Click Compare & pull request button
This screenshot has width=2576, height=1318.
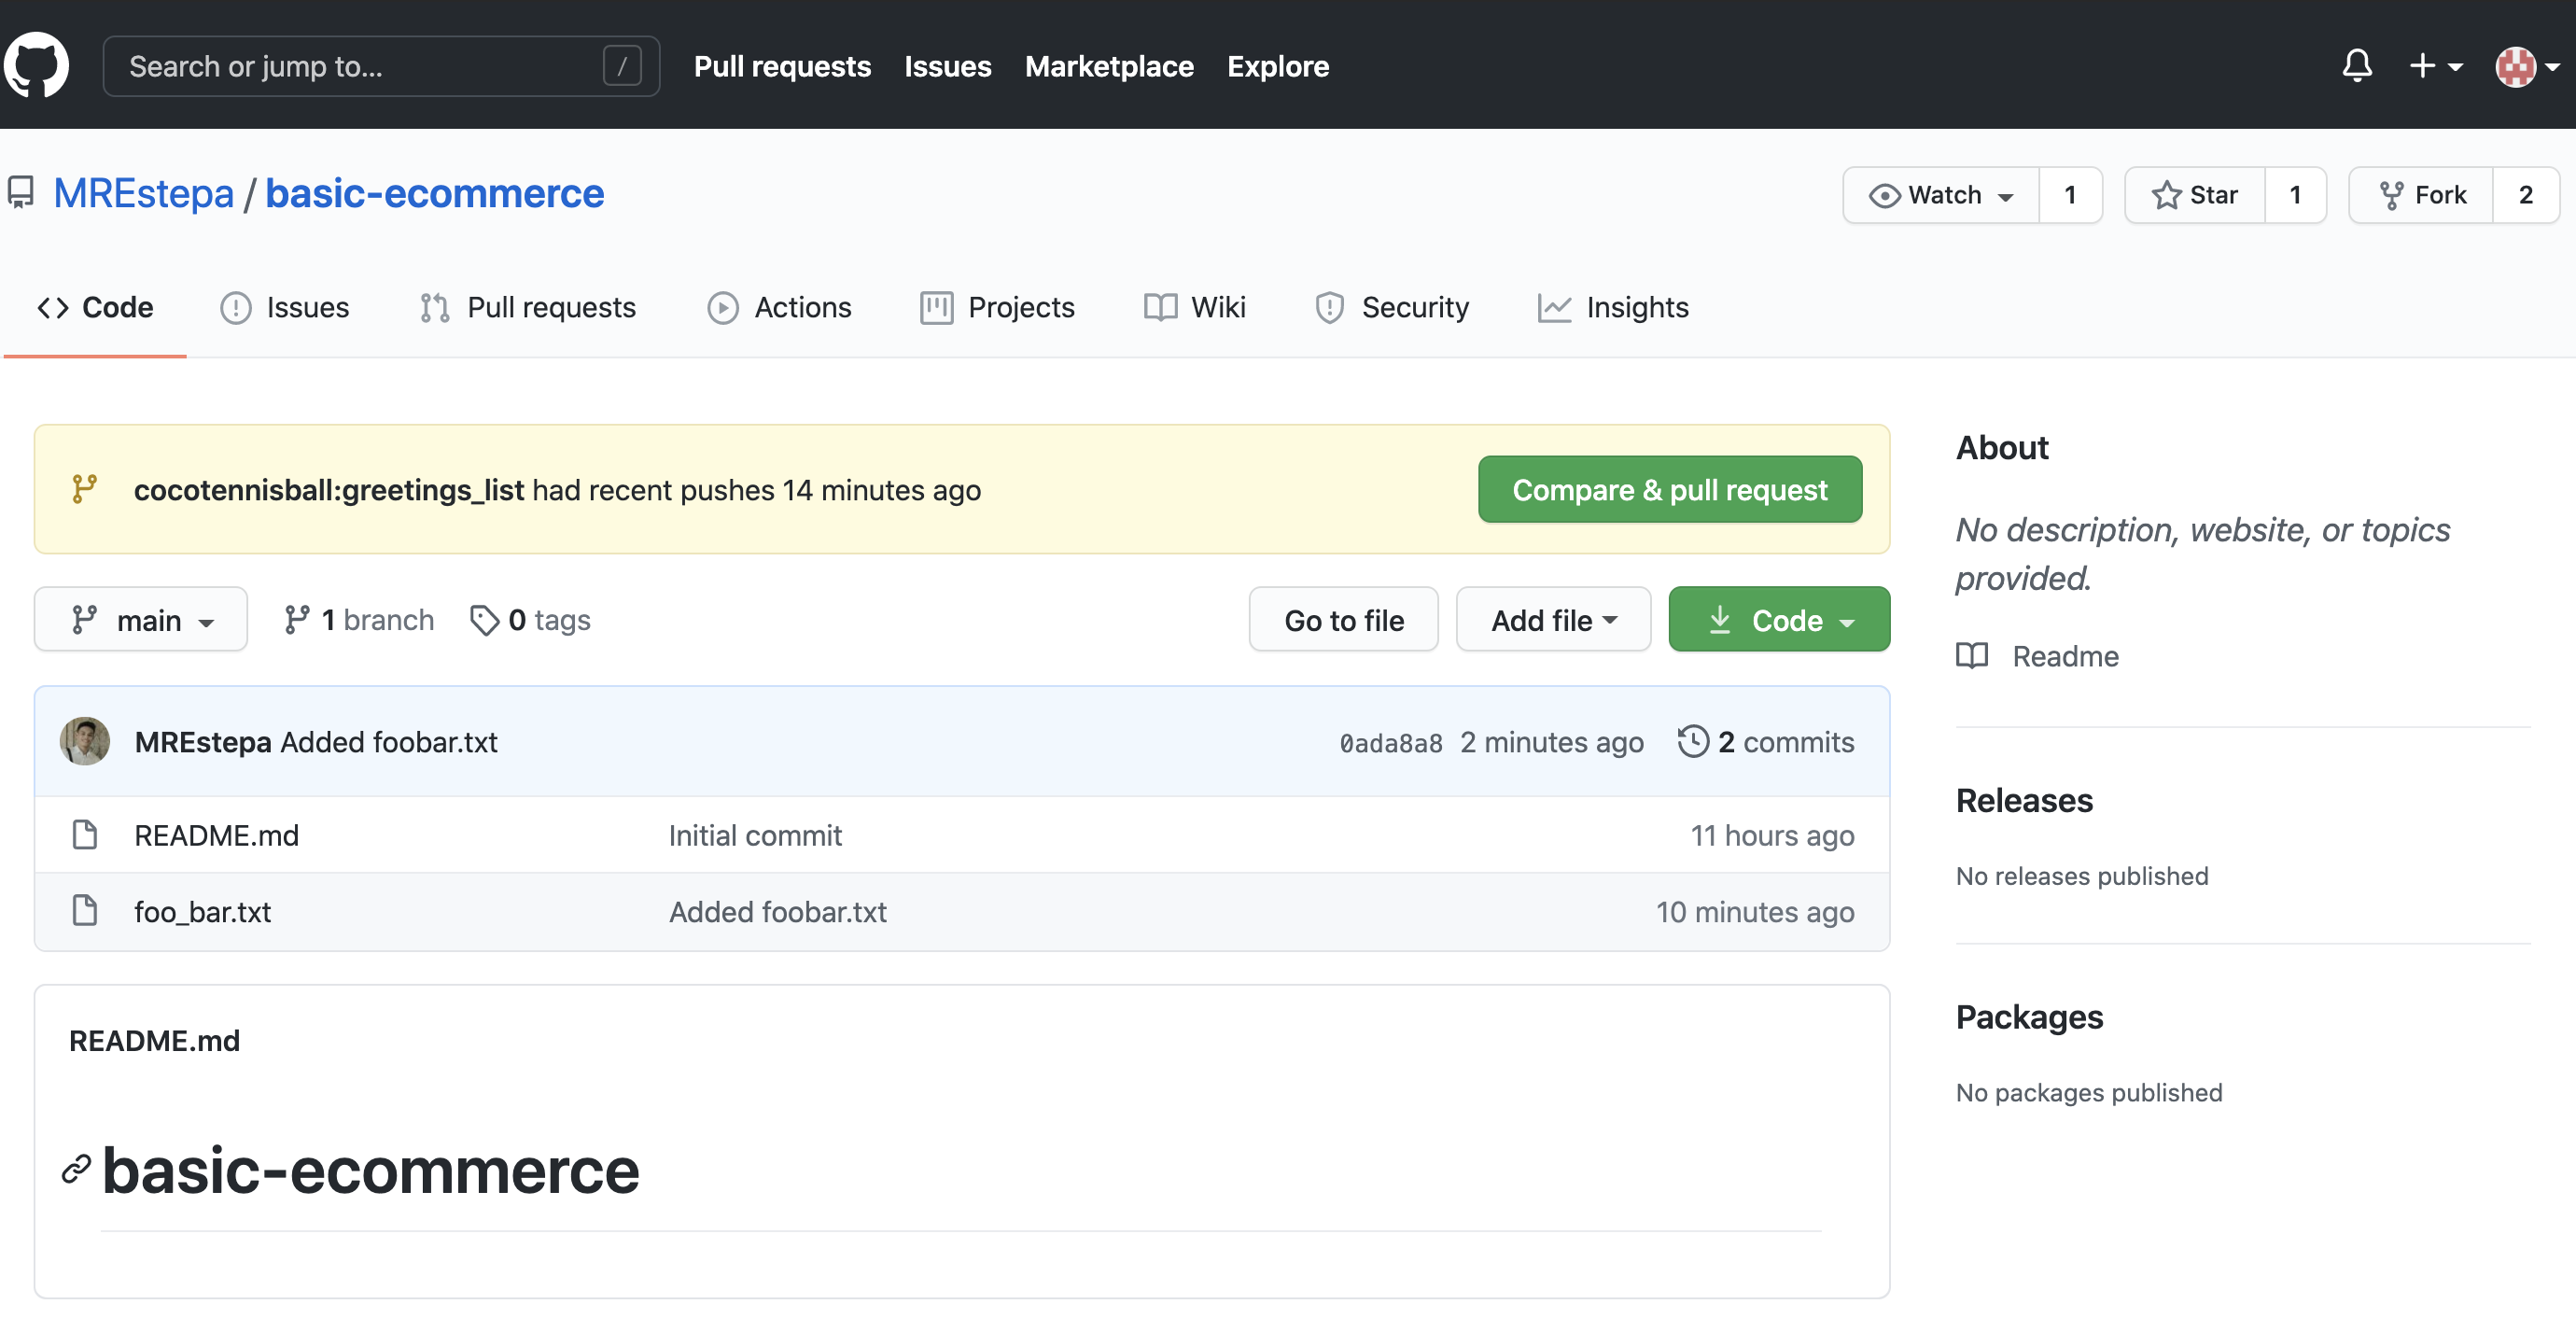(1669, 489)
